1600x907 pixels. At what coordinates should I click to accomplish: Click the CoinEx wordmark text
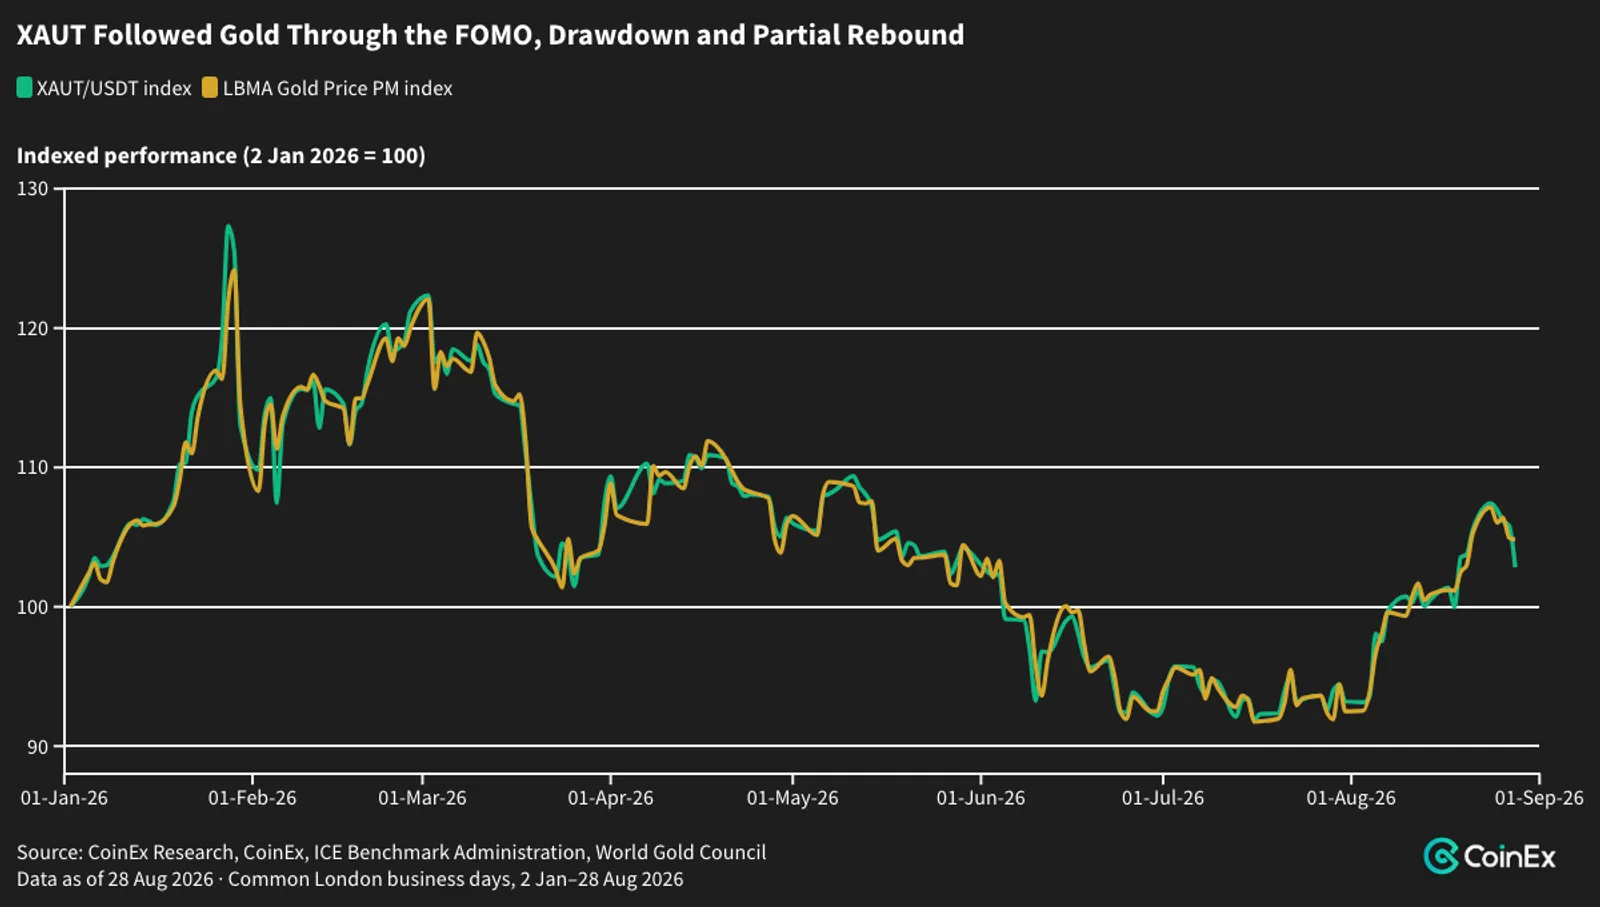[1510, 857]
